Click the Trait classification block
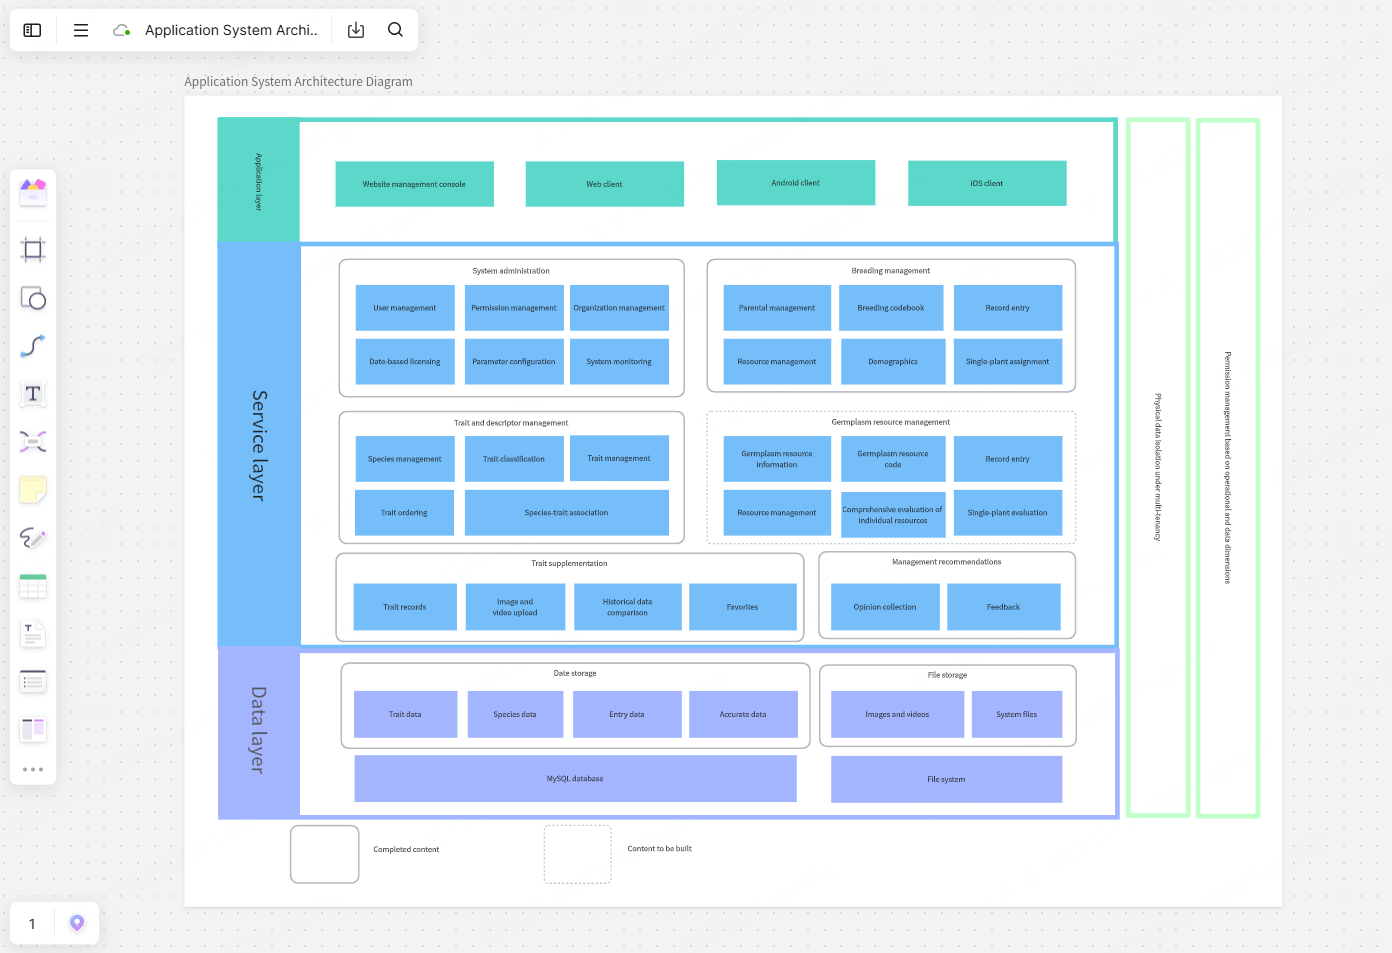The image size is (1392, 953). coord(514,459)
